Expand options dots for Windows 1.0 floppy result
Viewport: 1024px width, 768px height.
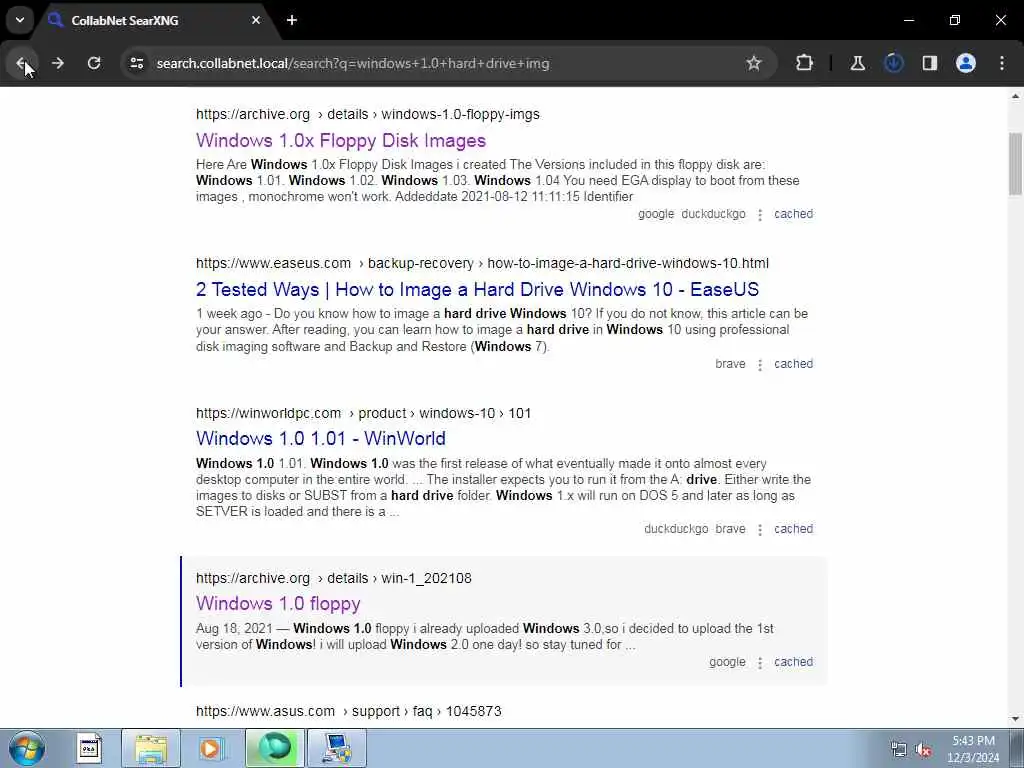[x=760, y=662]
